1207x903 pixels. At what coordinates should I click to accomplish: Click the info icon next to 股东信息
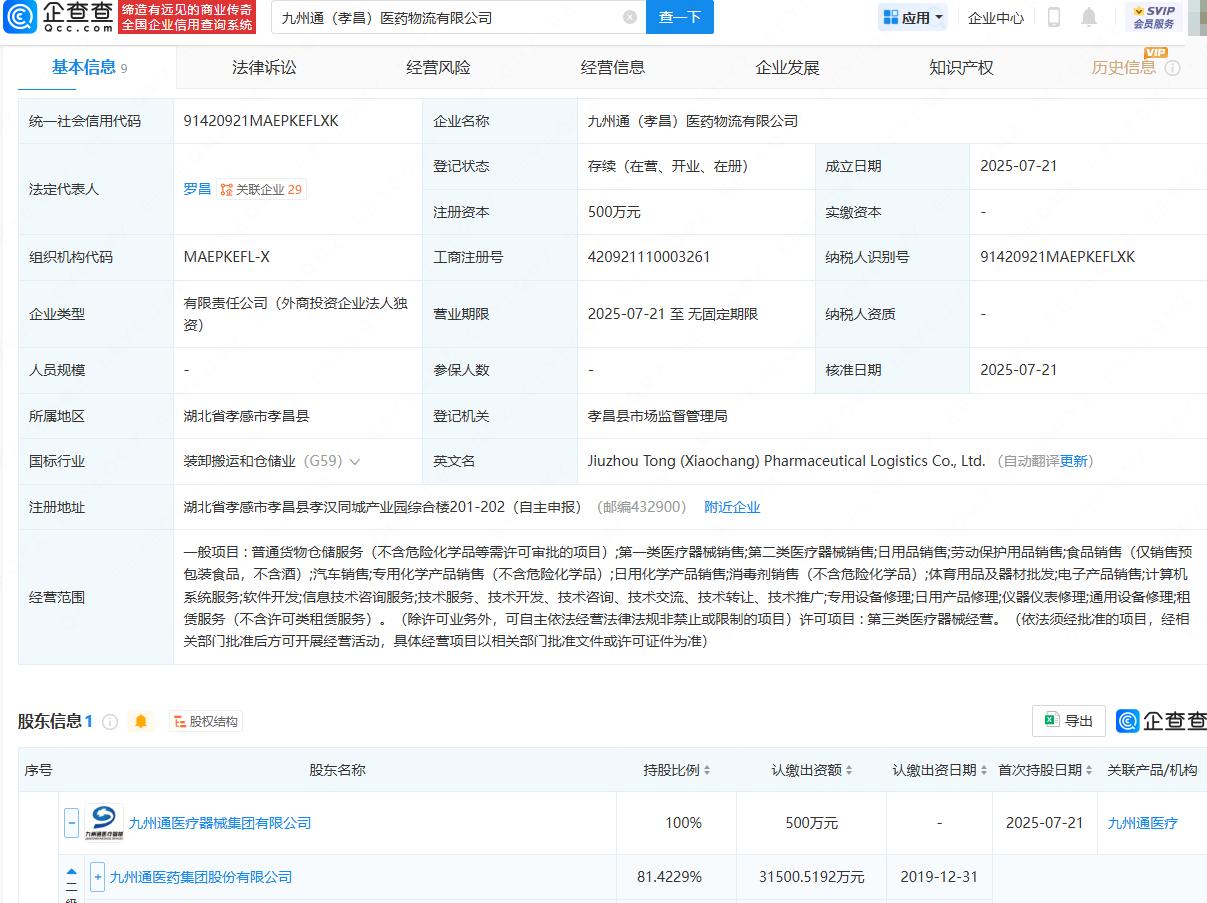pyautogui.click(x=110, y=721)
